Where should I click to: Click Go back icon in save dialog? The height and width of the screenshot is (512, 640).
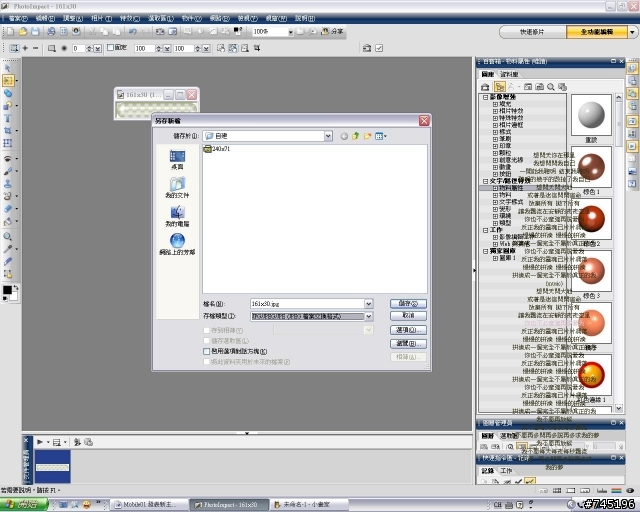click(x=344, y=136)
